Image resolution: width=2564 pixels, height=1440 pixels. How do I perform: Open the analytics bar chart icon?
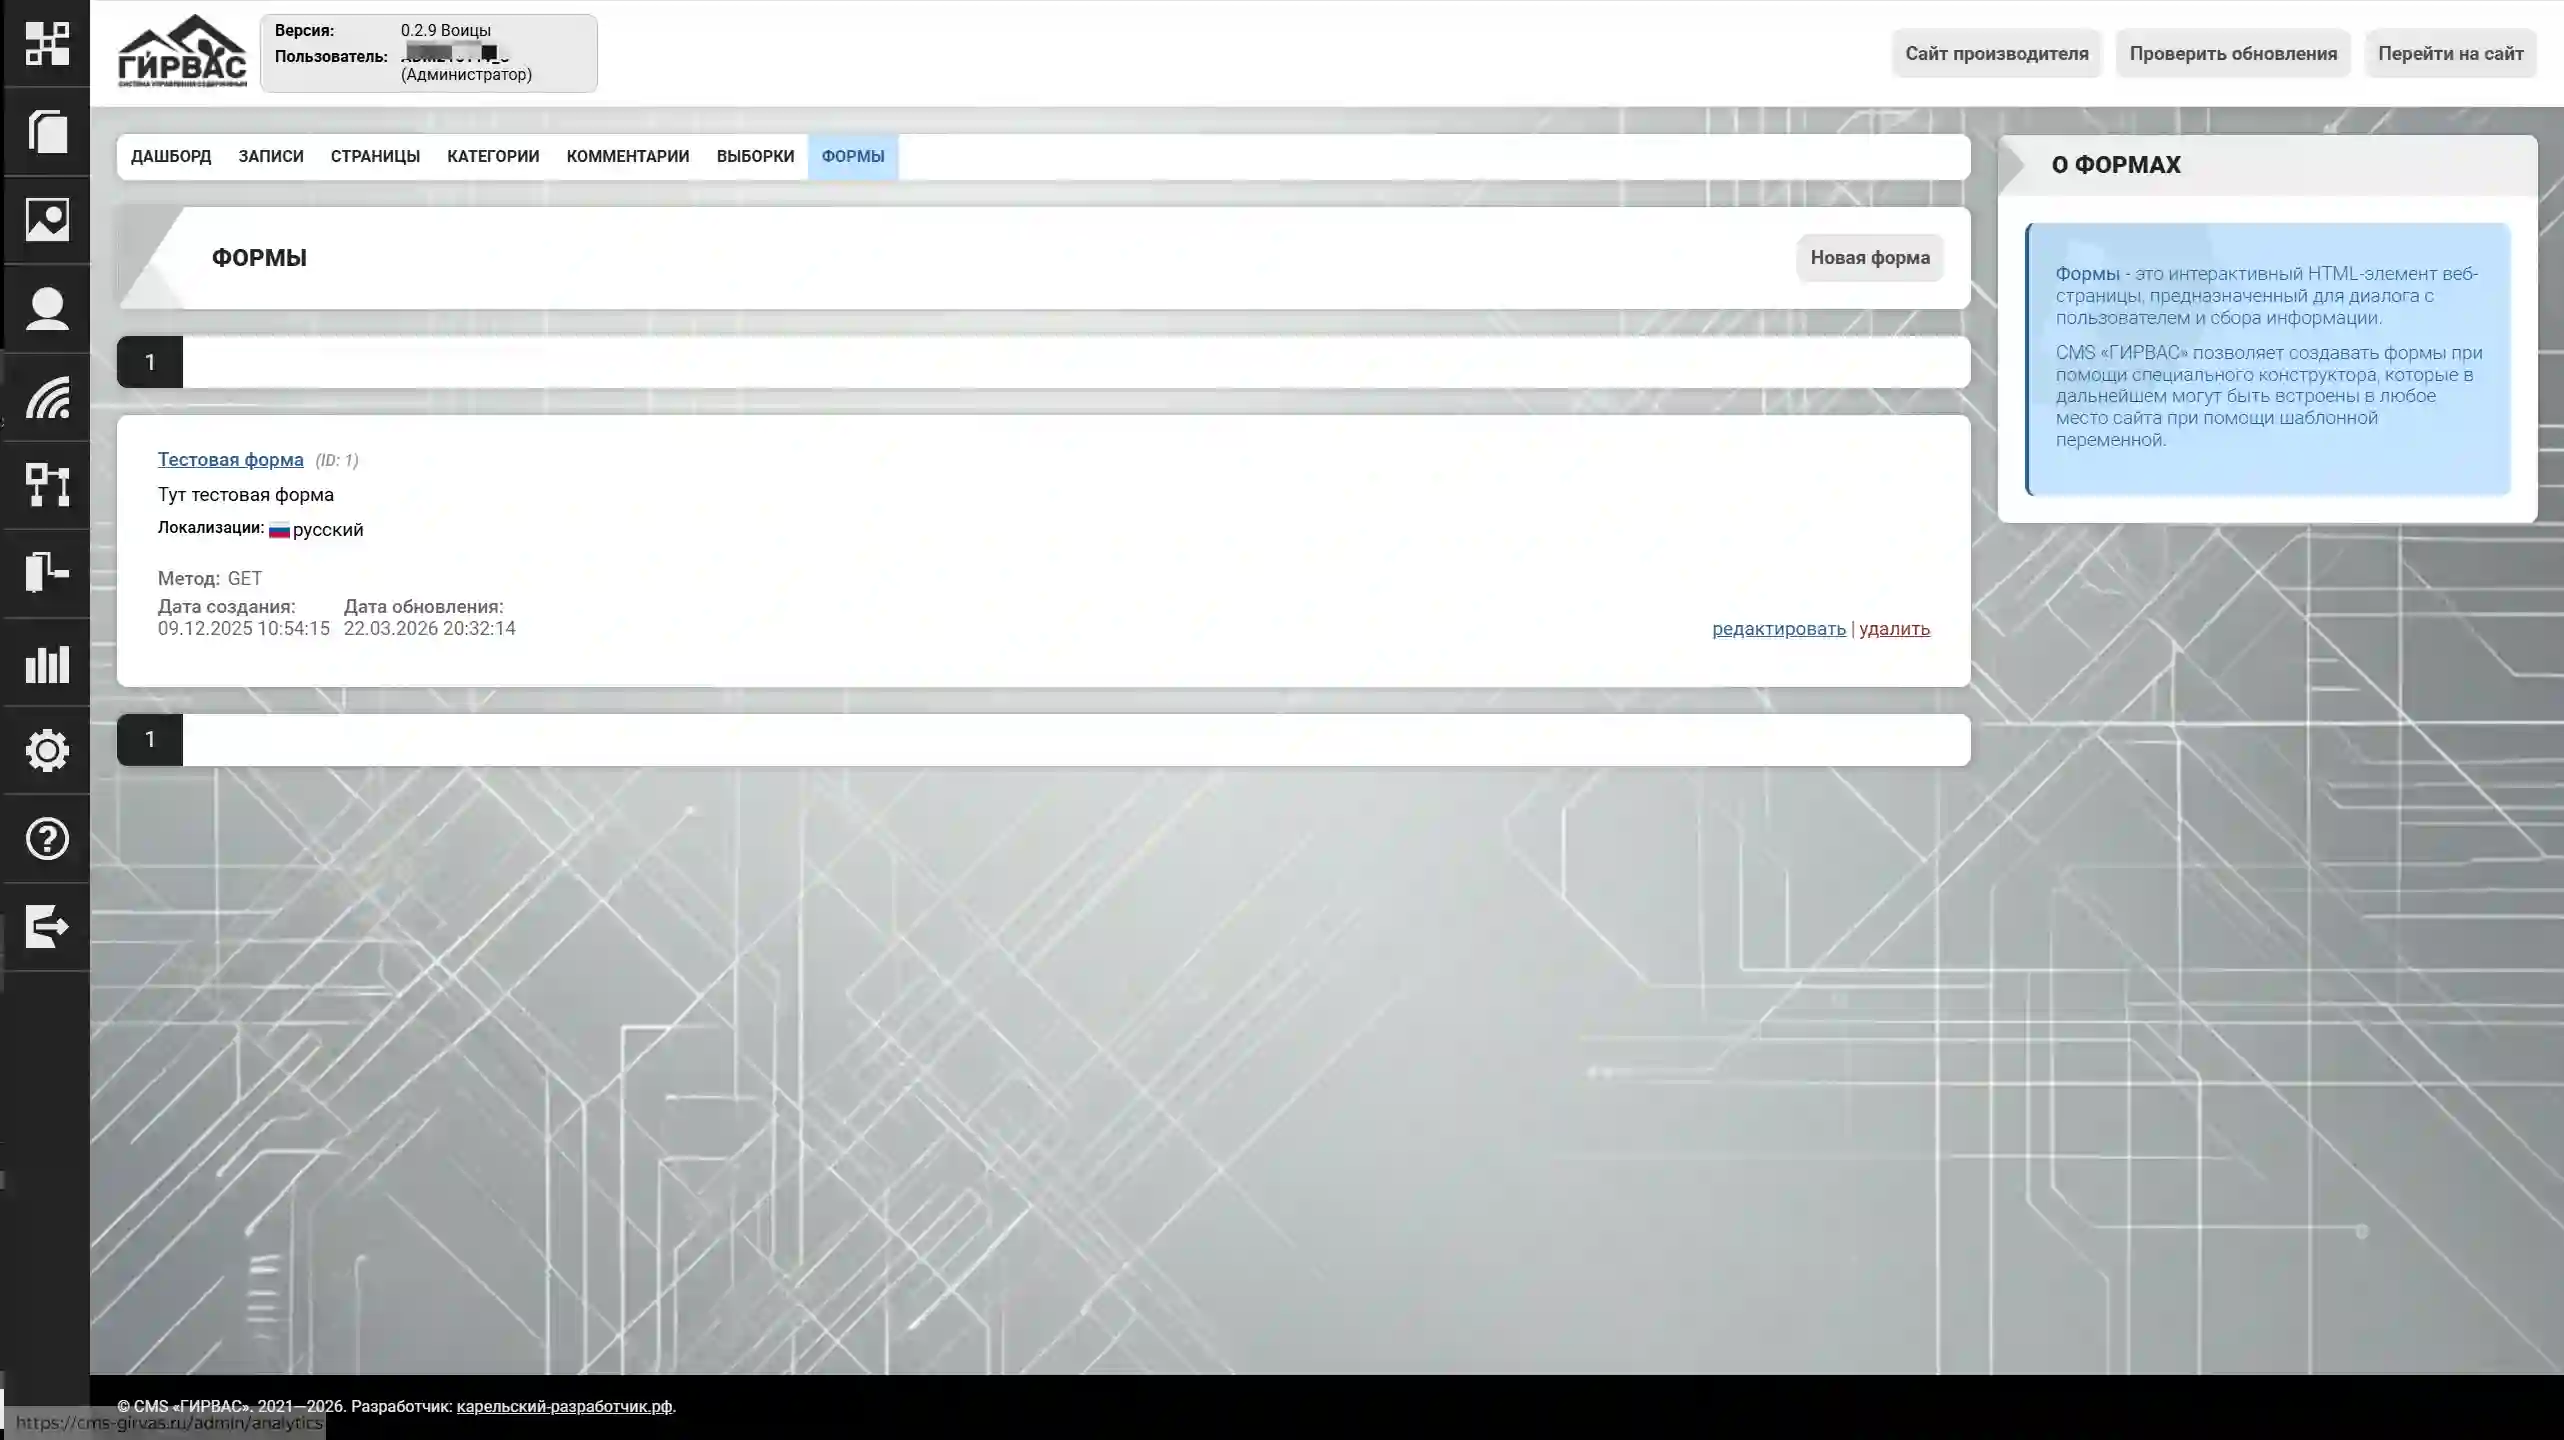(47, 663)
